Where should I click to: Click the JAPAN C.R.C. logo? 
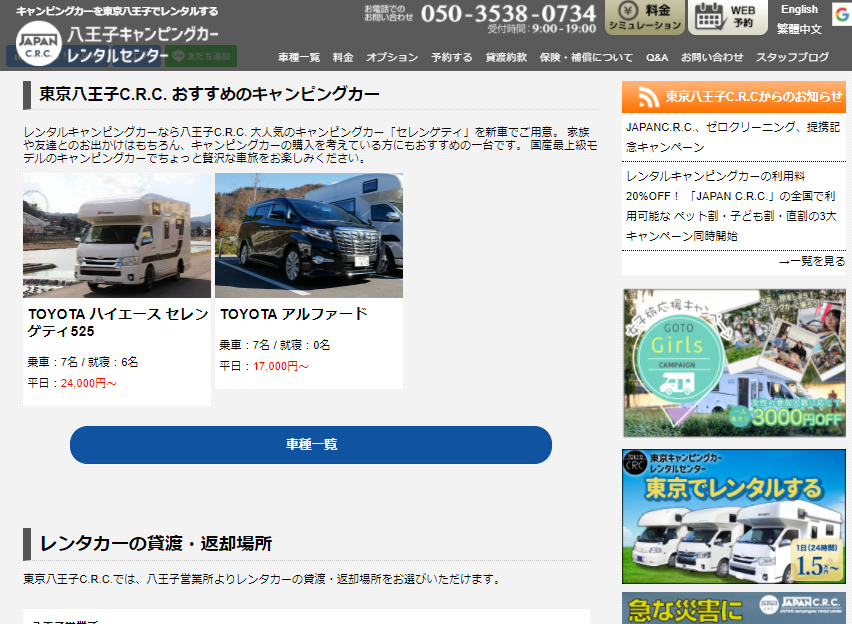pyautogui.click(x=38, y=40)
